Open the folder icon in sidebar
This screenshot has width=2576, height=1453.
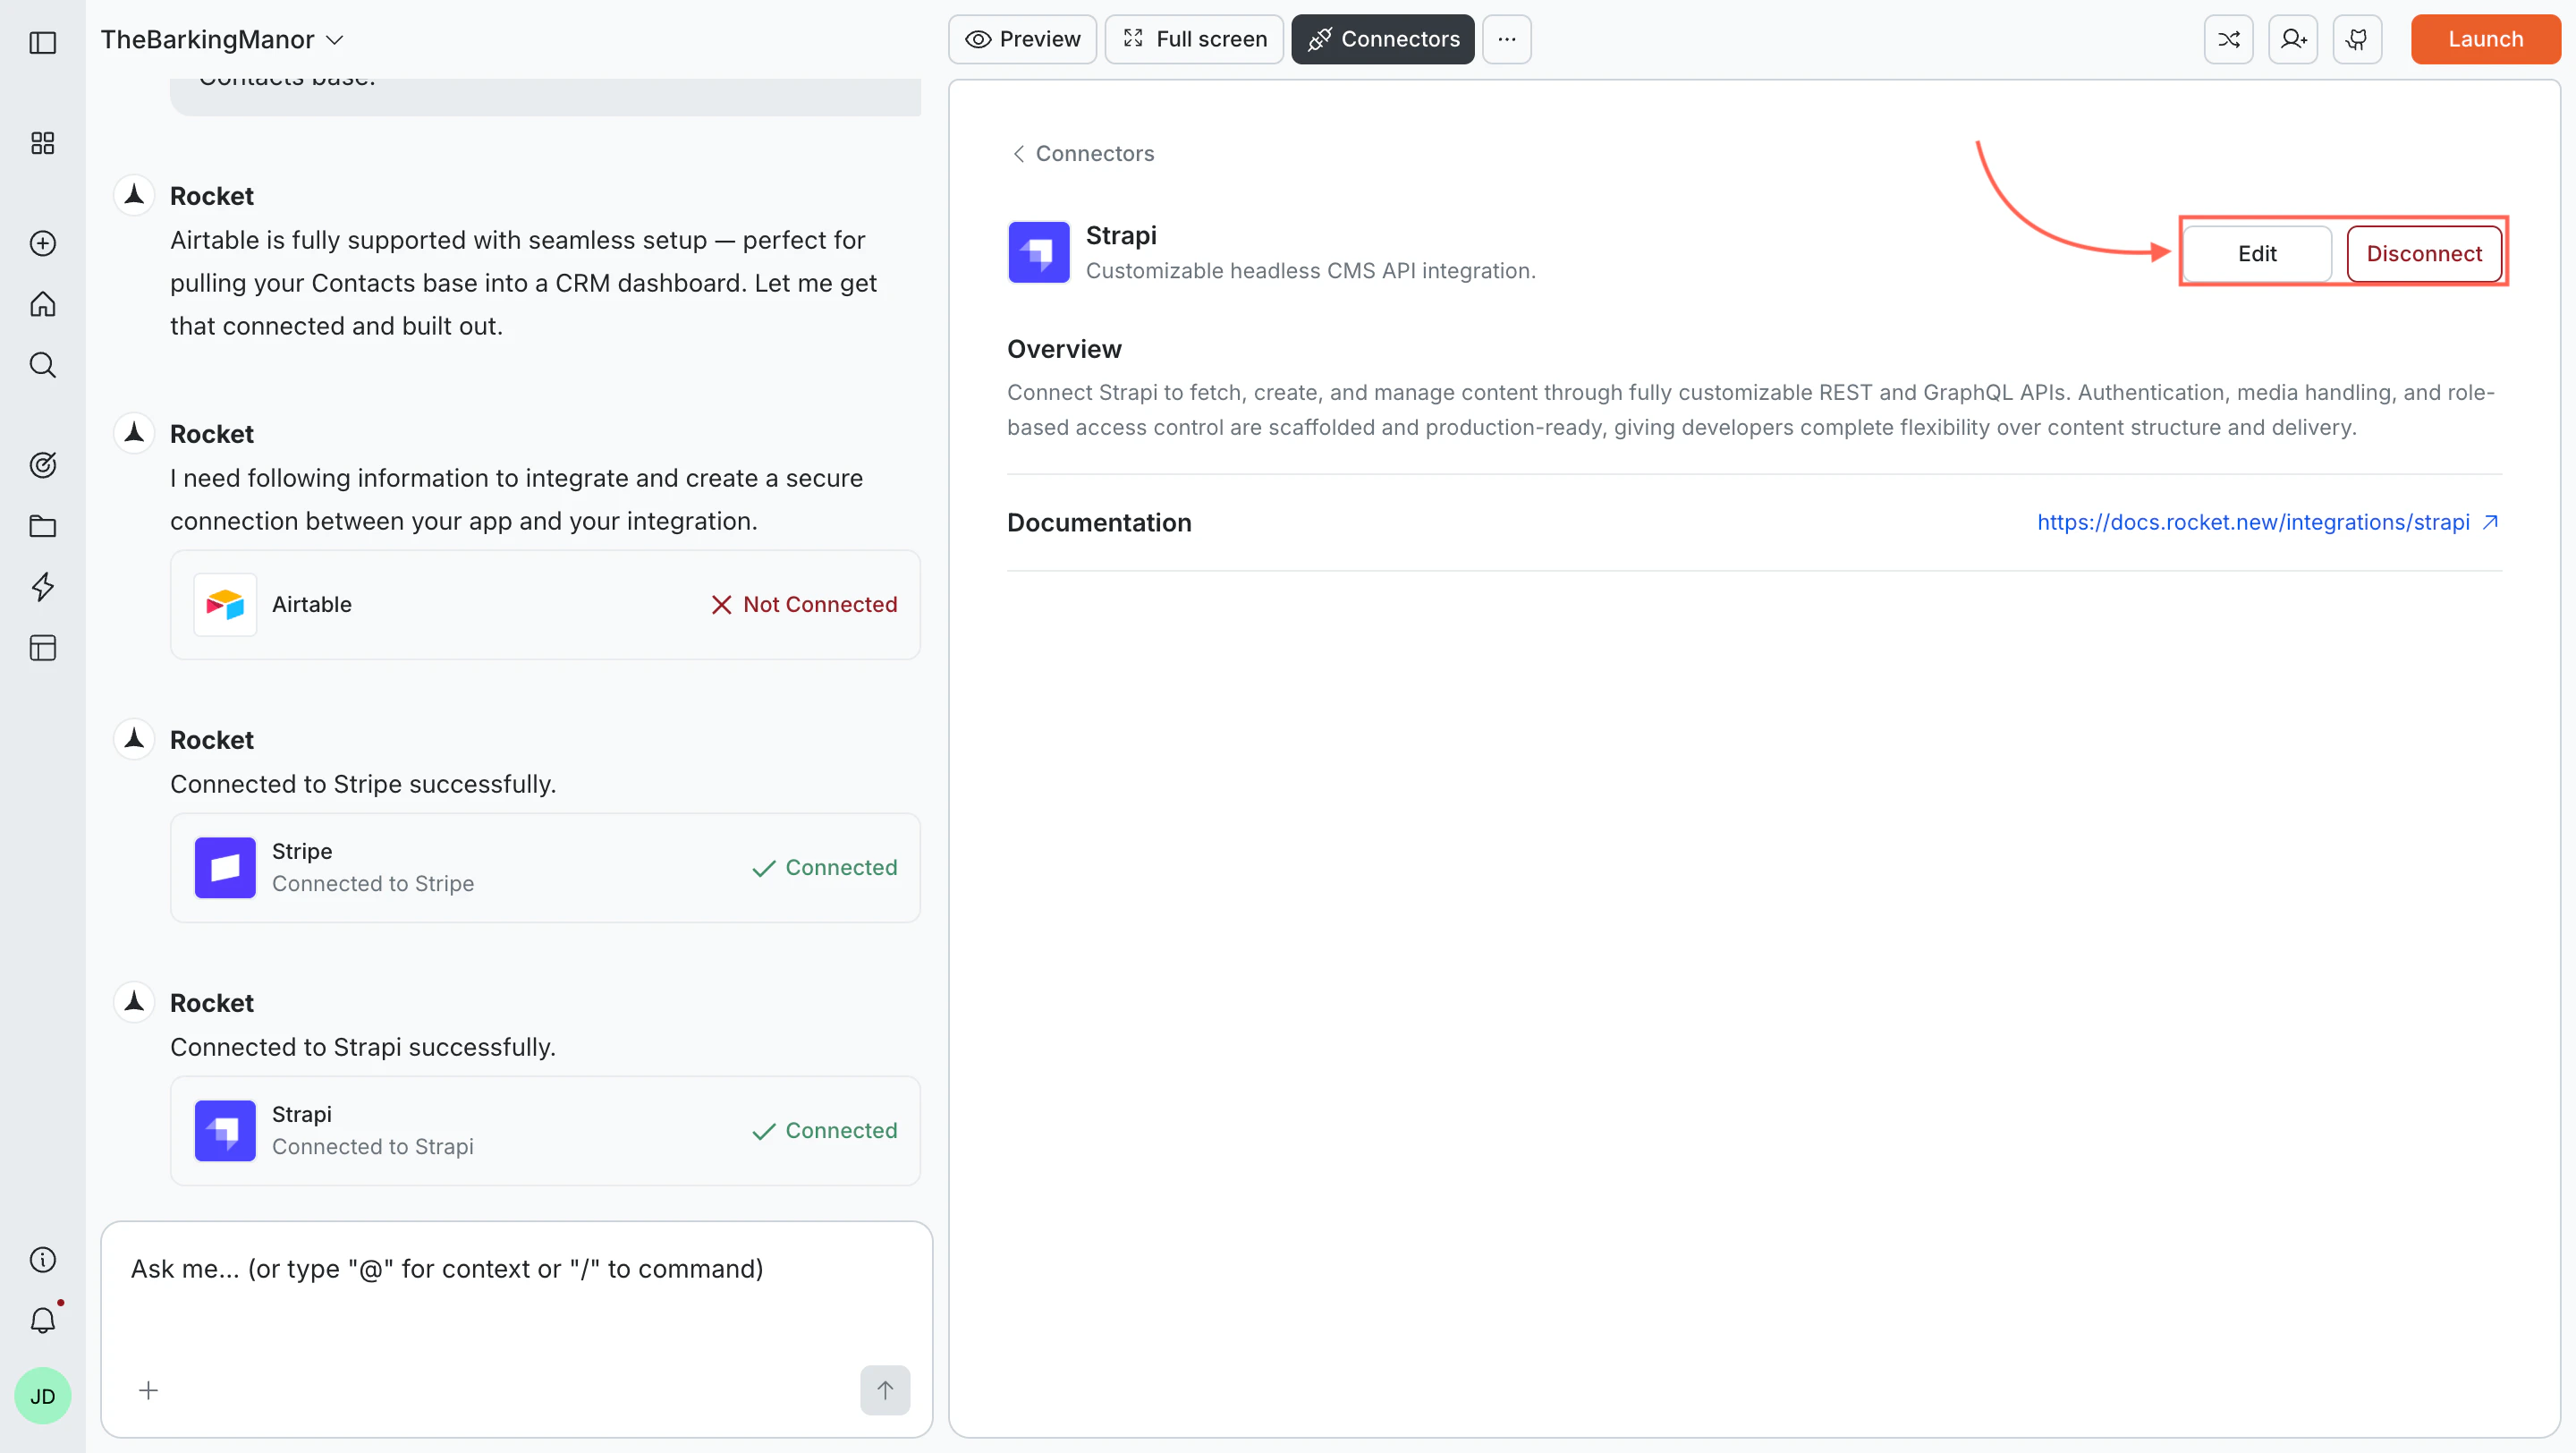click(x=42, y=526)
